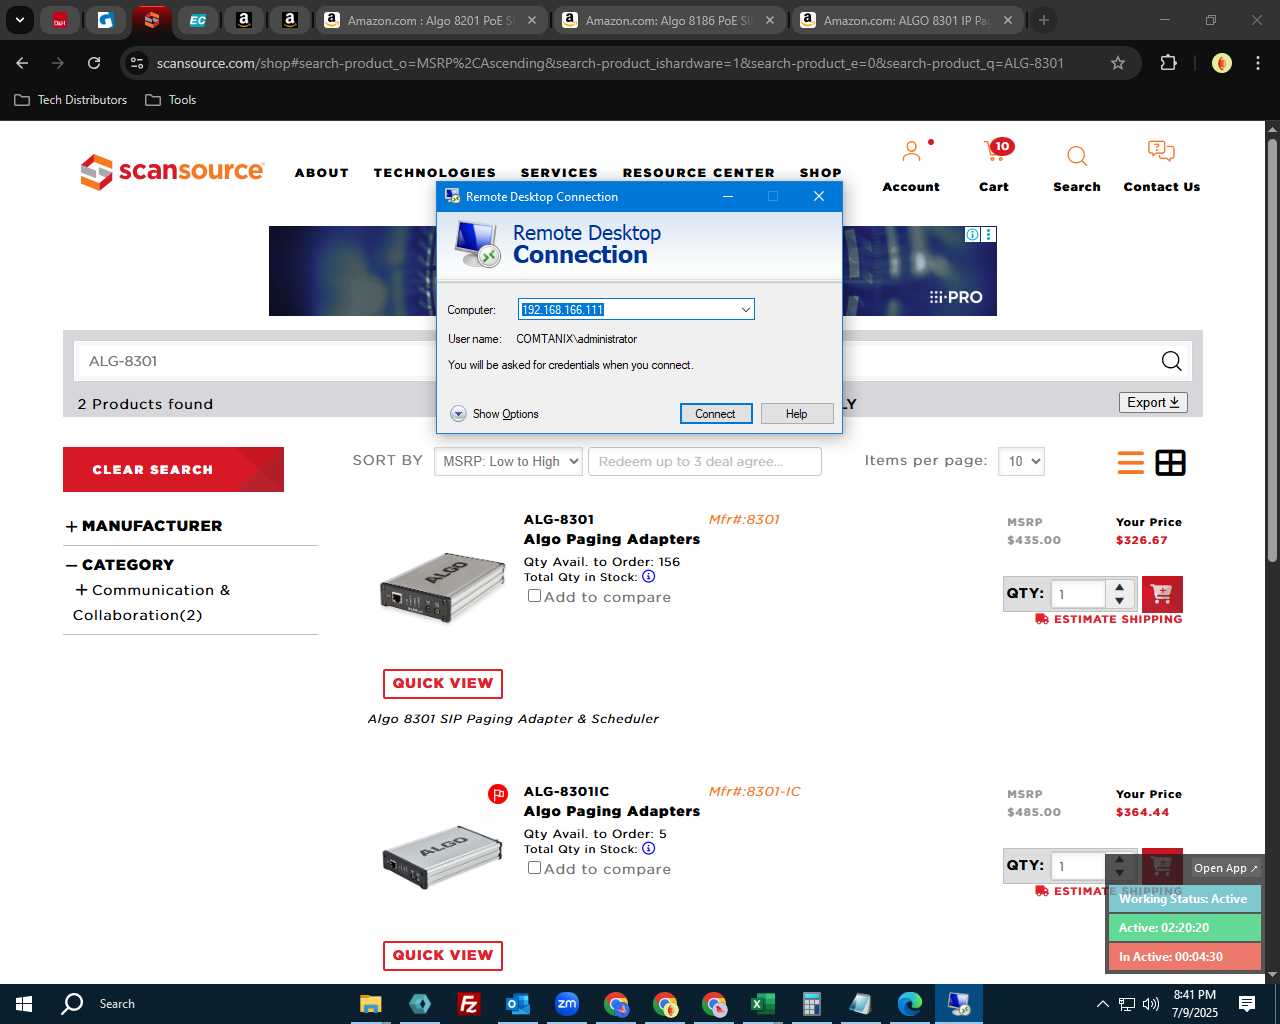Open Quick View for ALG-8301
The width and height of the screenshot is (1280, 1024).
[x=443, y=683]
